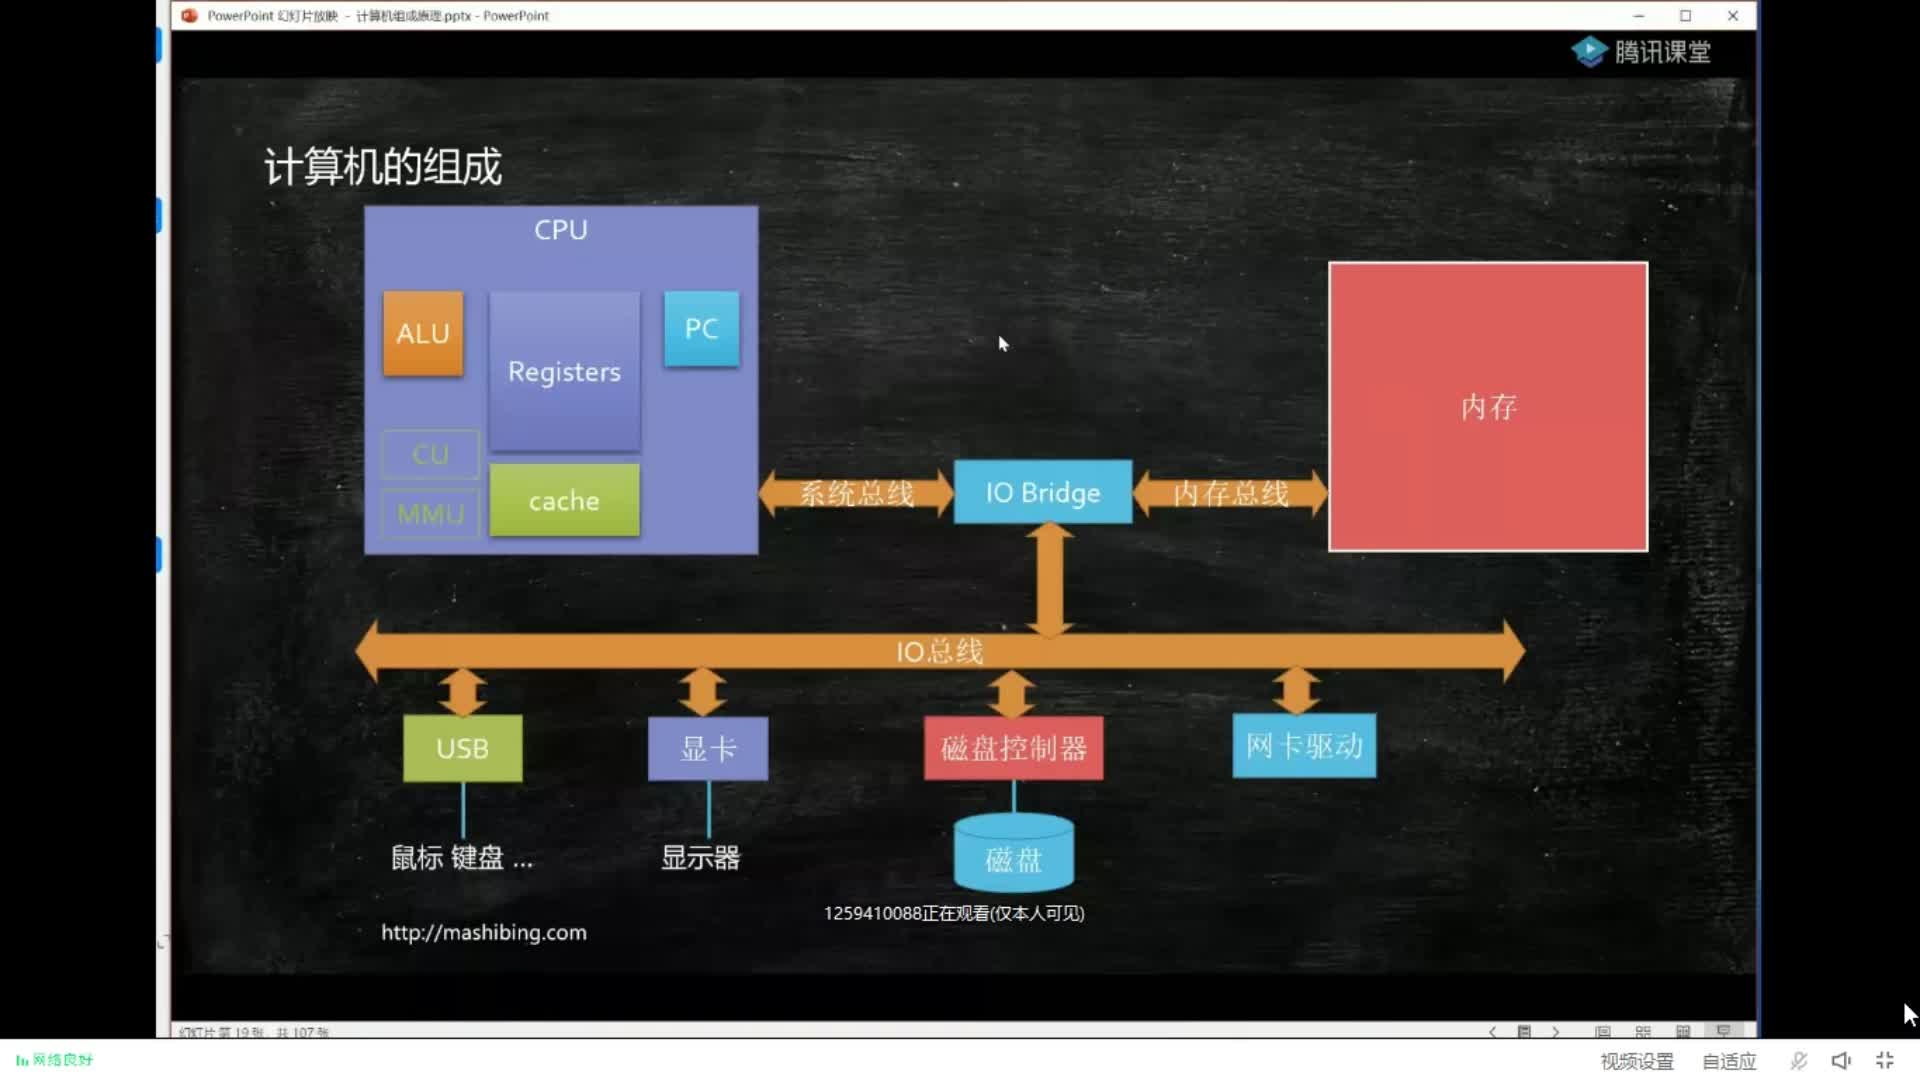1920x1080 pixels.
Task: Click the next slide arrow in PowerPoint status bar
Action: [x=1556, y=1032]
